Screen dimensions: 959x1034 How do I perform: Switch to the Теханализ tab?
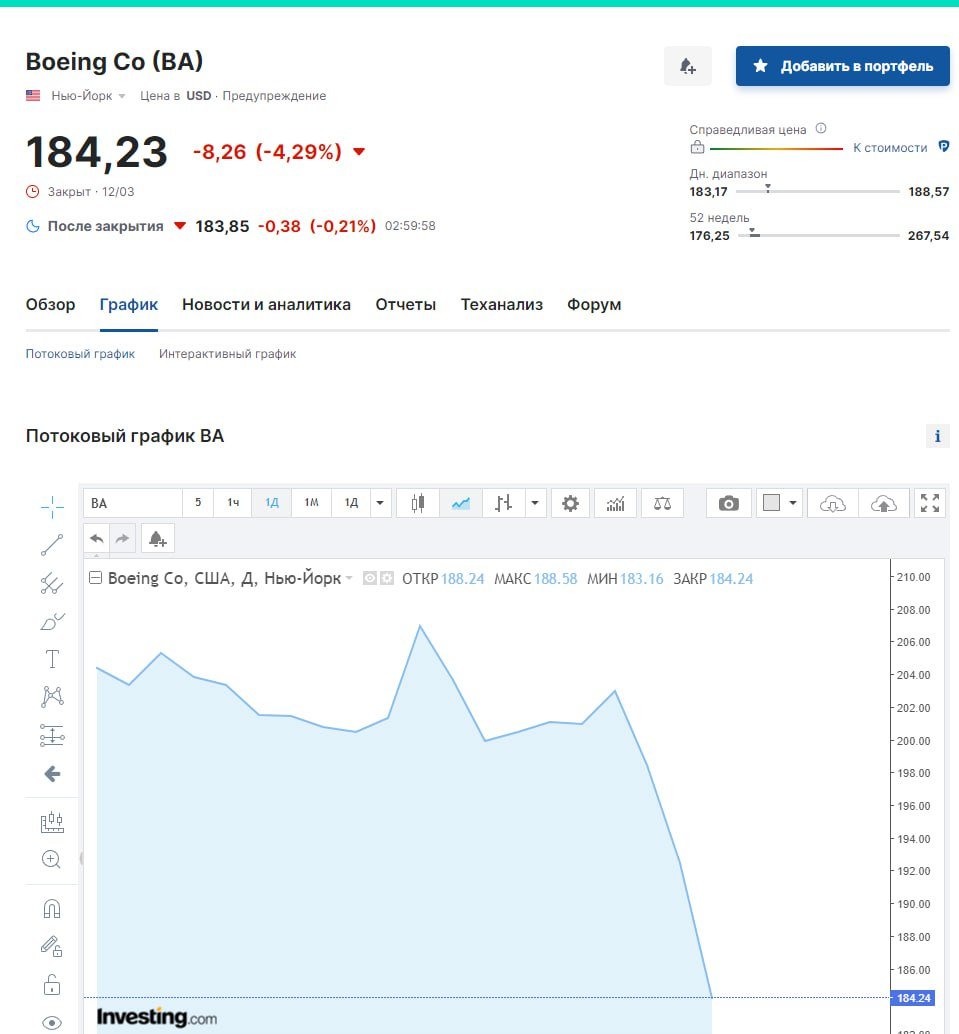tap(501, 305)
